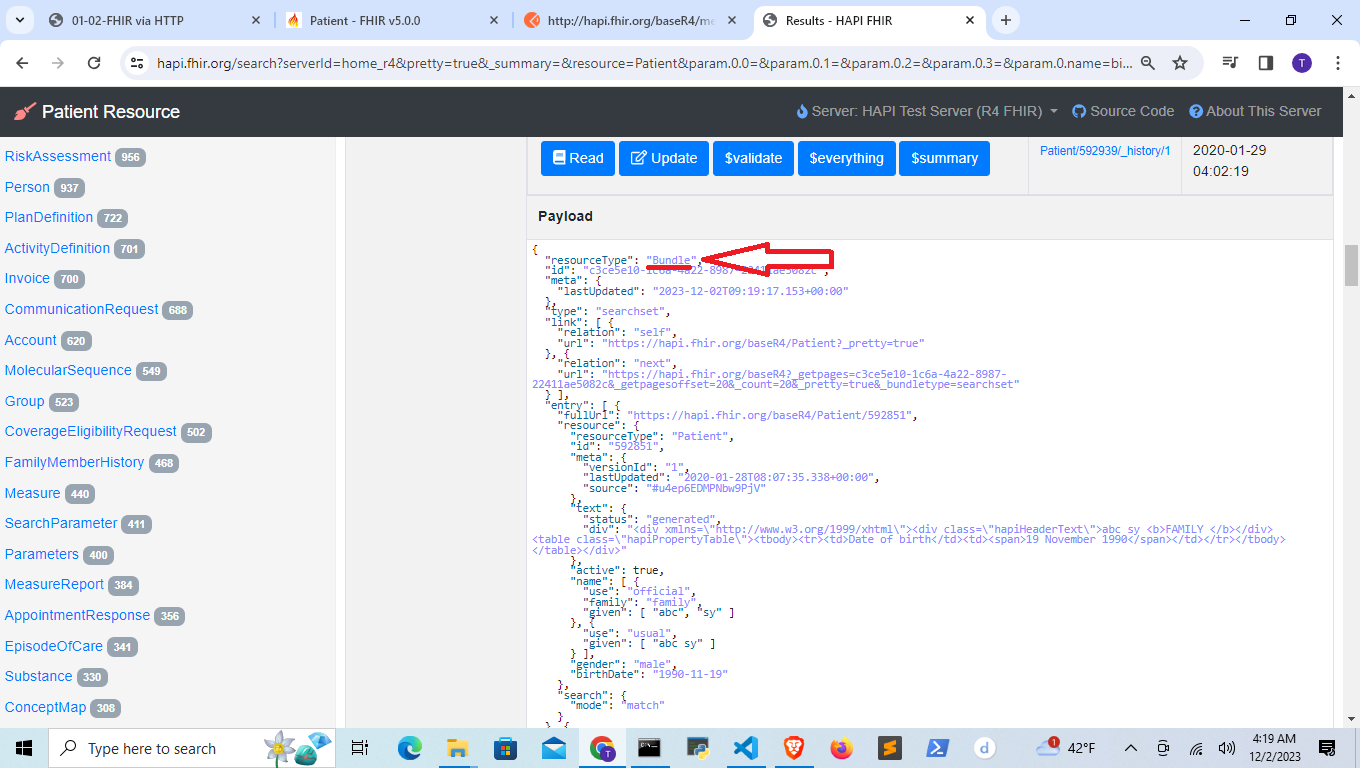The height and width of the screenshot is (768, 1360).
Task: Close the Patient - FHIR v5.0.0 tab
Action: tap(494, 20)
